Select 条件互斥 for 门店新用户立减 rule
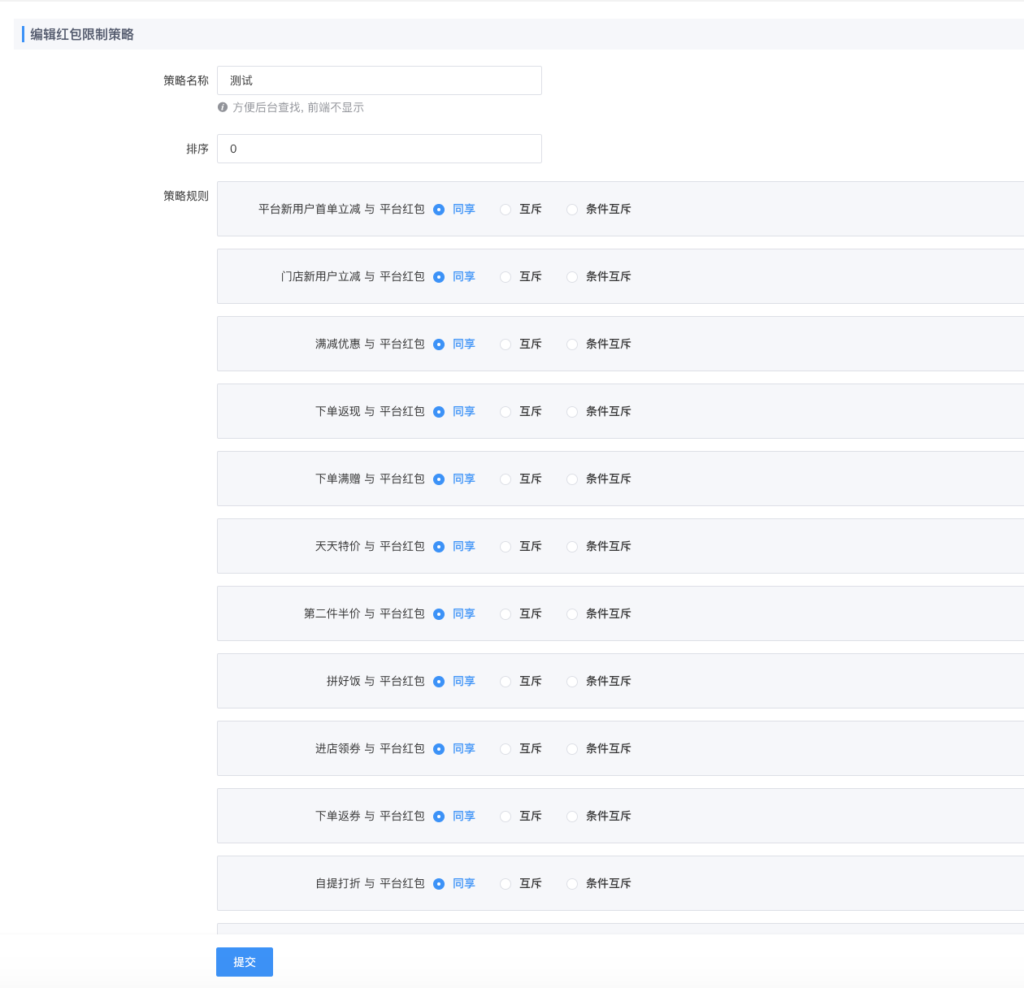 [573, 277]
